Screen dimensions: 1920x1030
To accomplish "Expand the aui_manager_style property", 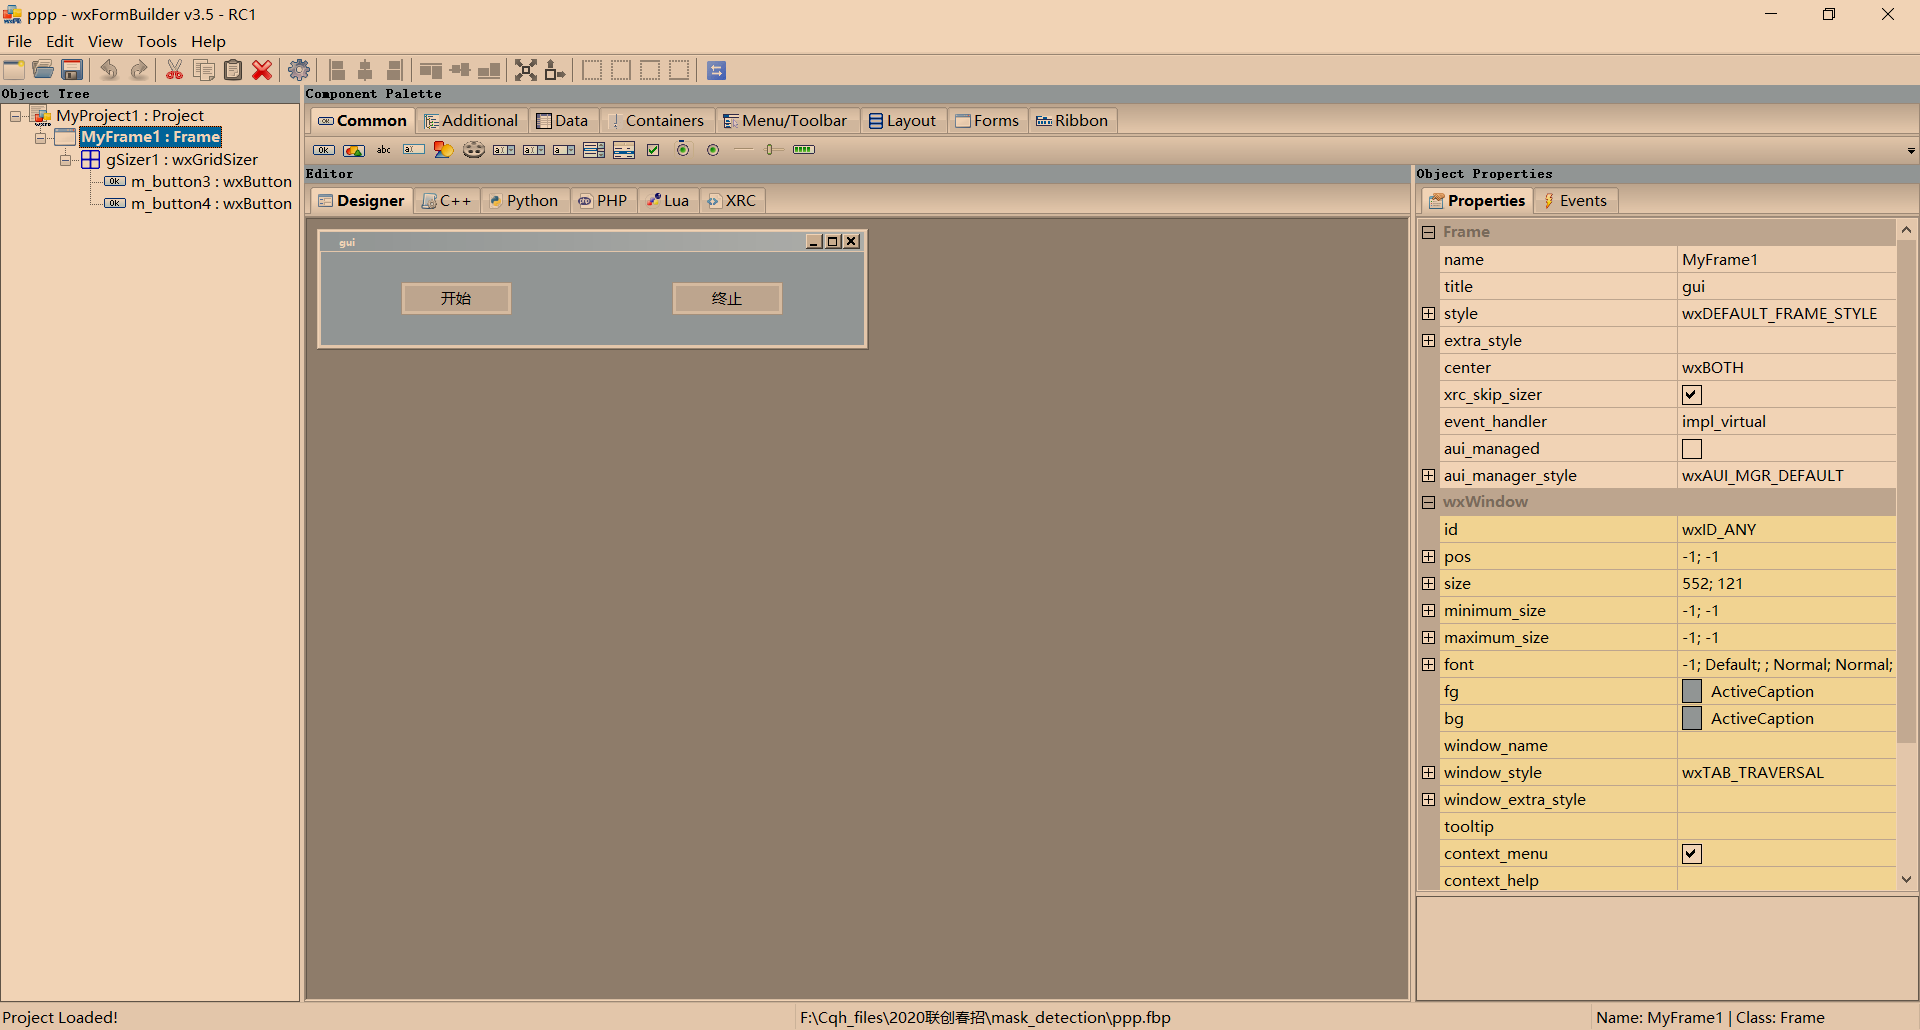I will click(1429, 476).
